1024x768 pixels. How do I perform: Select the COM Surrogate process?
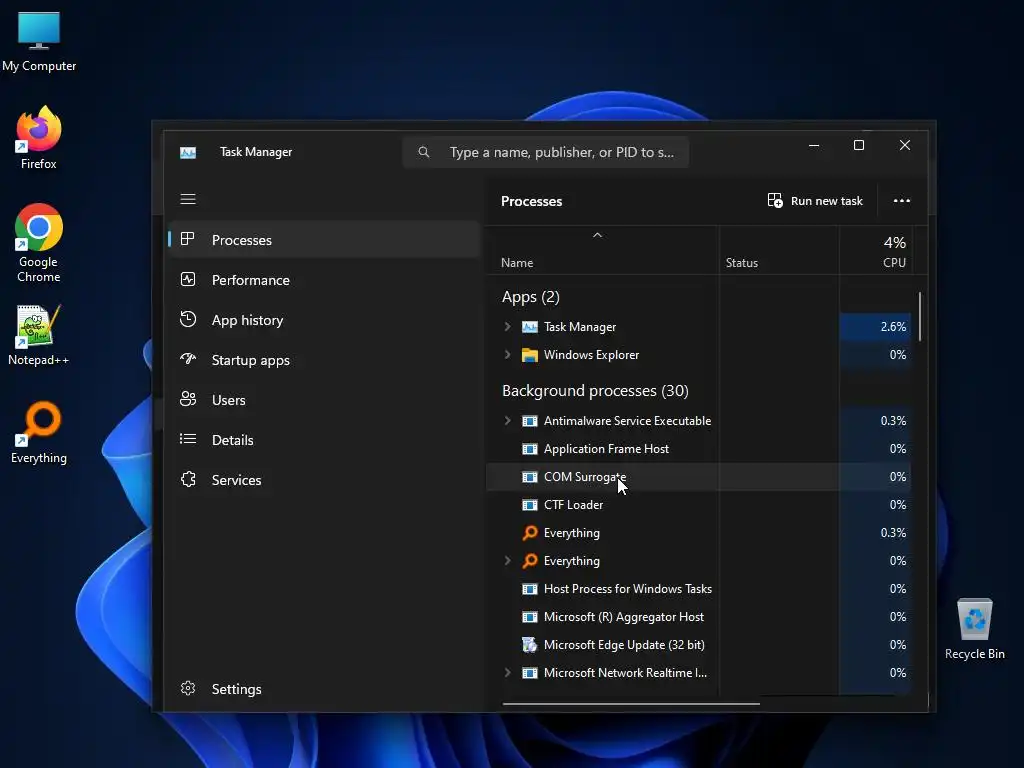[699, 477]
